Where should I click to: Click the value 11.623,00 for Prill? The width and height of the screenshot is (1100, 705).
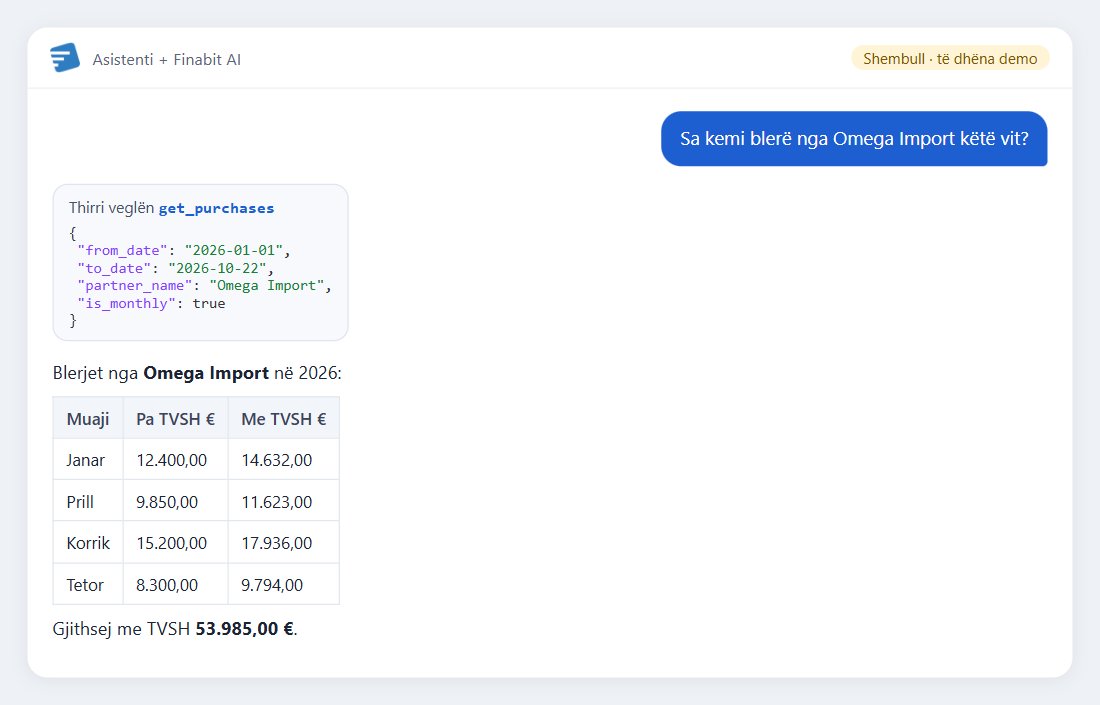pos(276,502)
